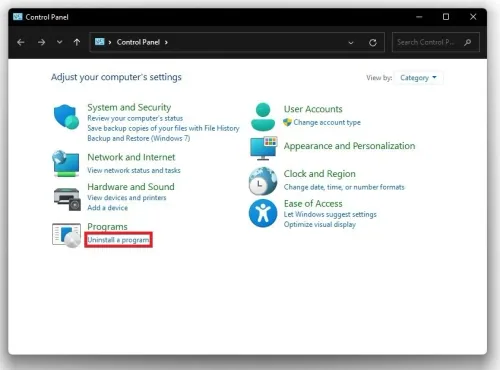Minimize the Control Panel window
500x370 pixels.
419,17
